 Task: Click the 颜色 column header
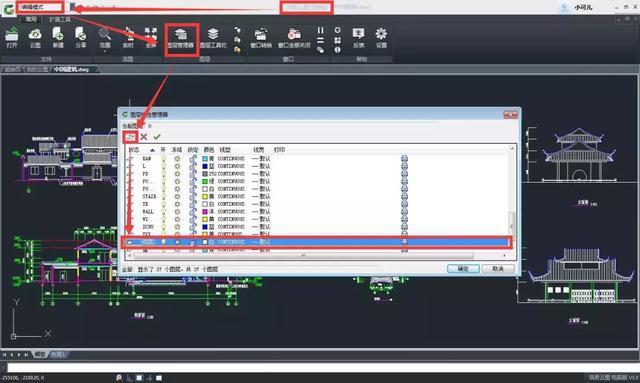pos(209,150)
